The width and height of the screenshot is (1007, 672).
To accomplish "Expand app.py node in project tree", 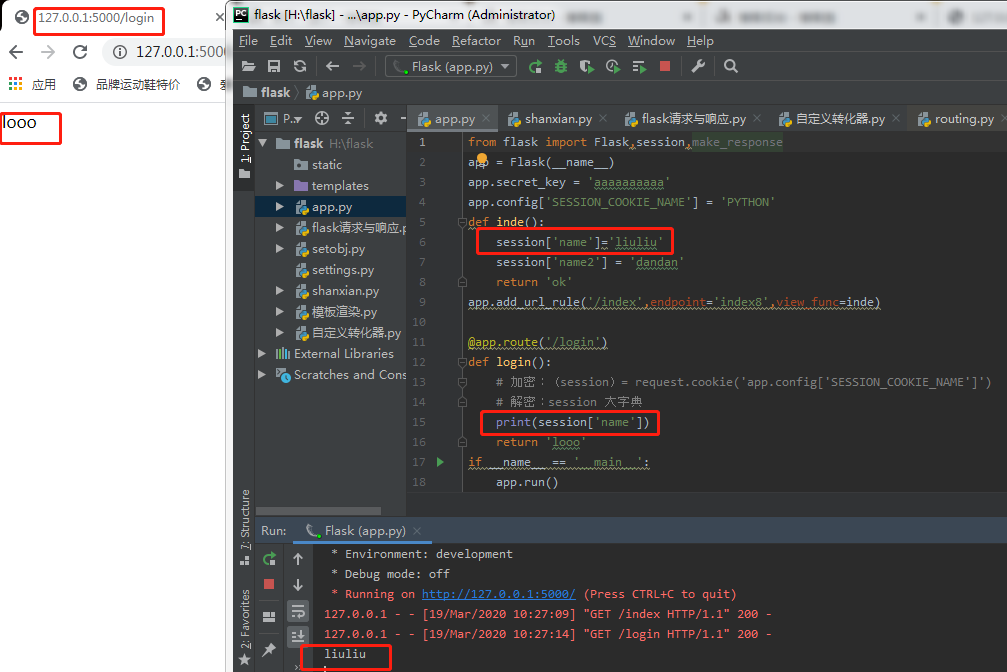I will [280, 207].
